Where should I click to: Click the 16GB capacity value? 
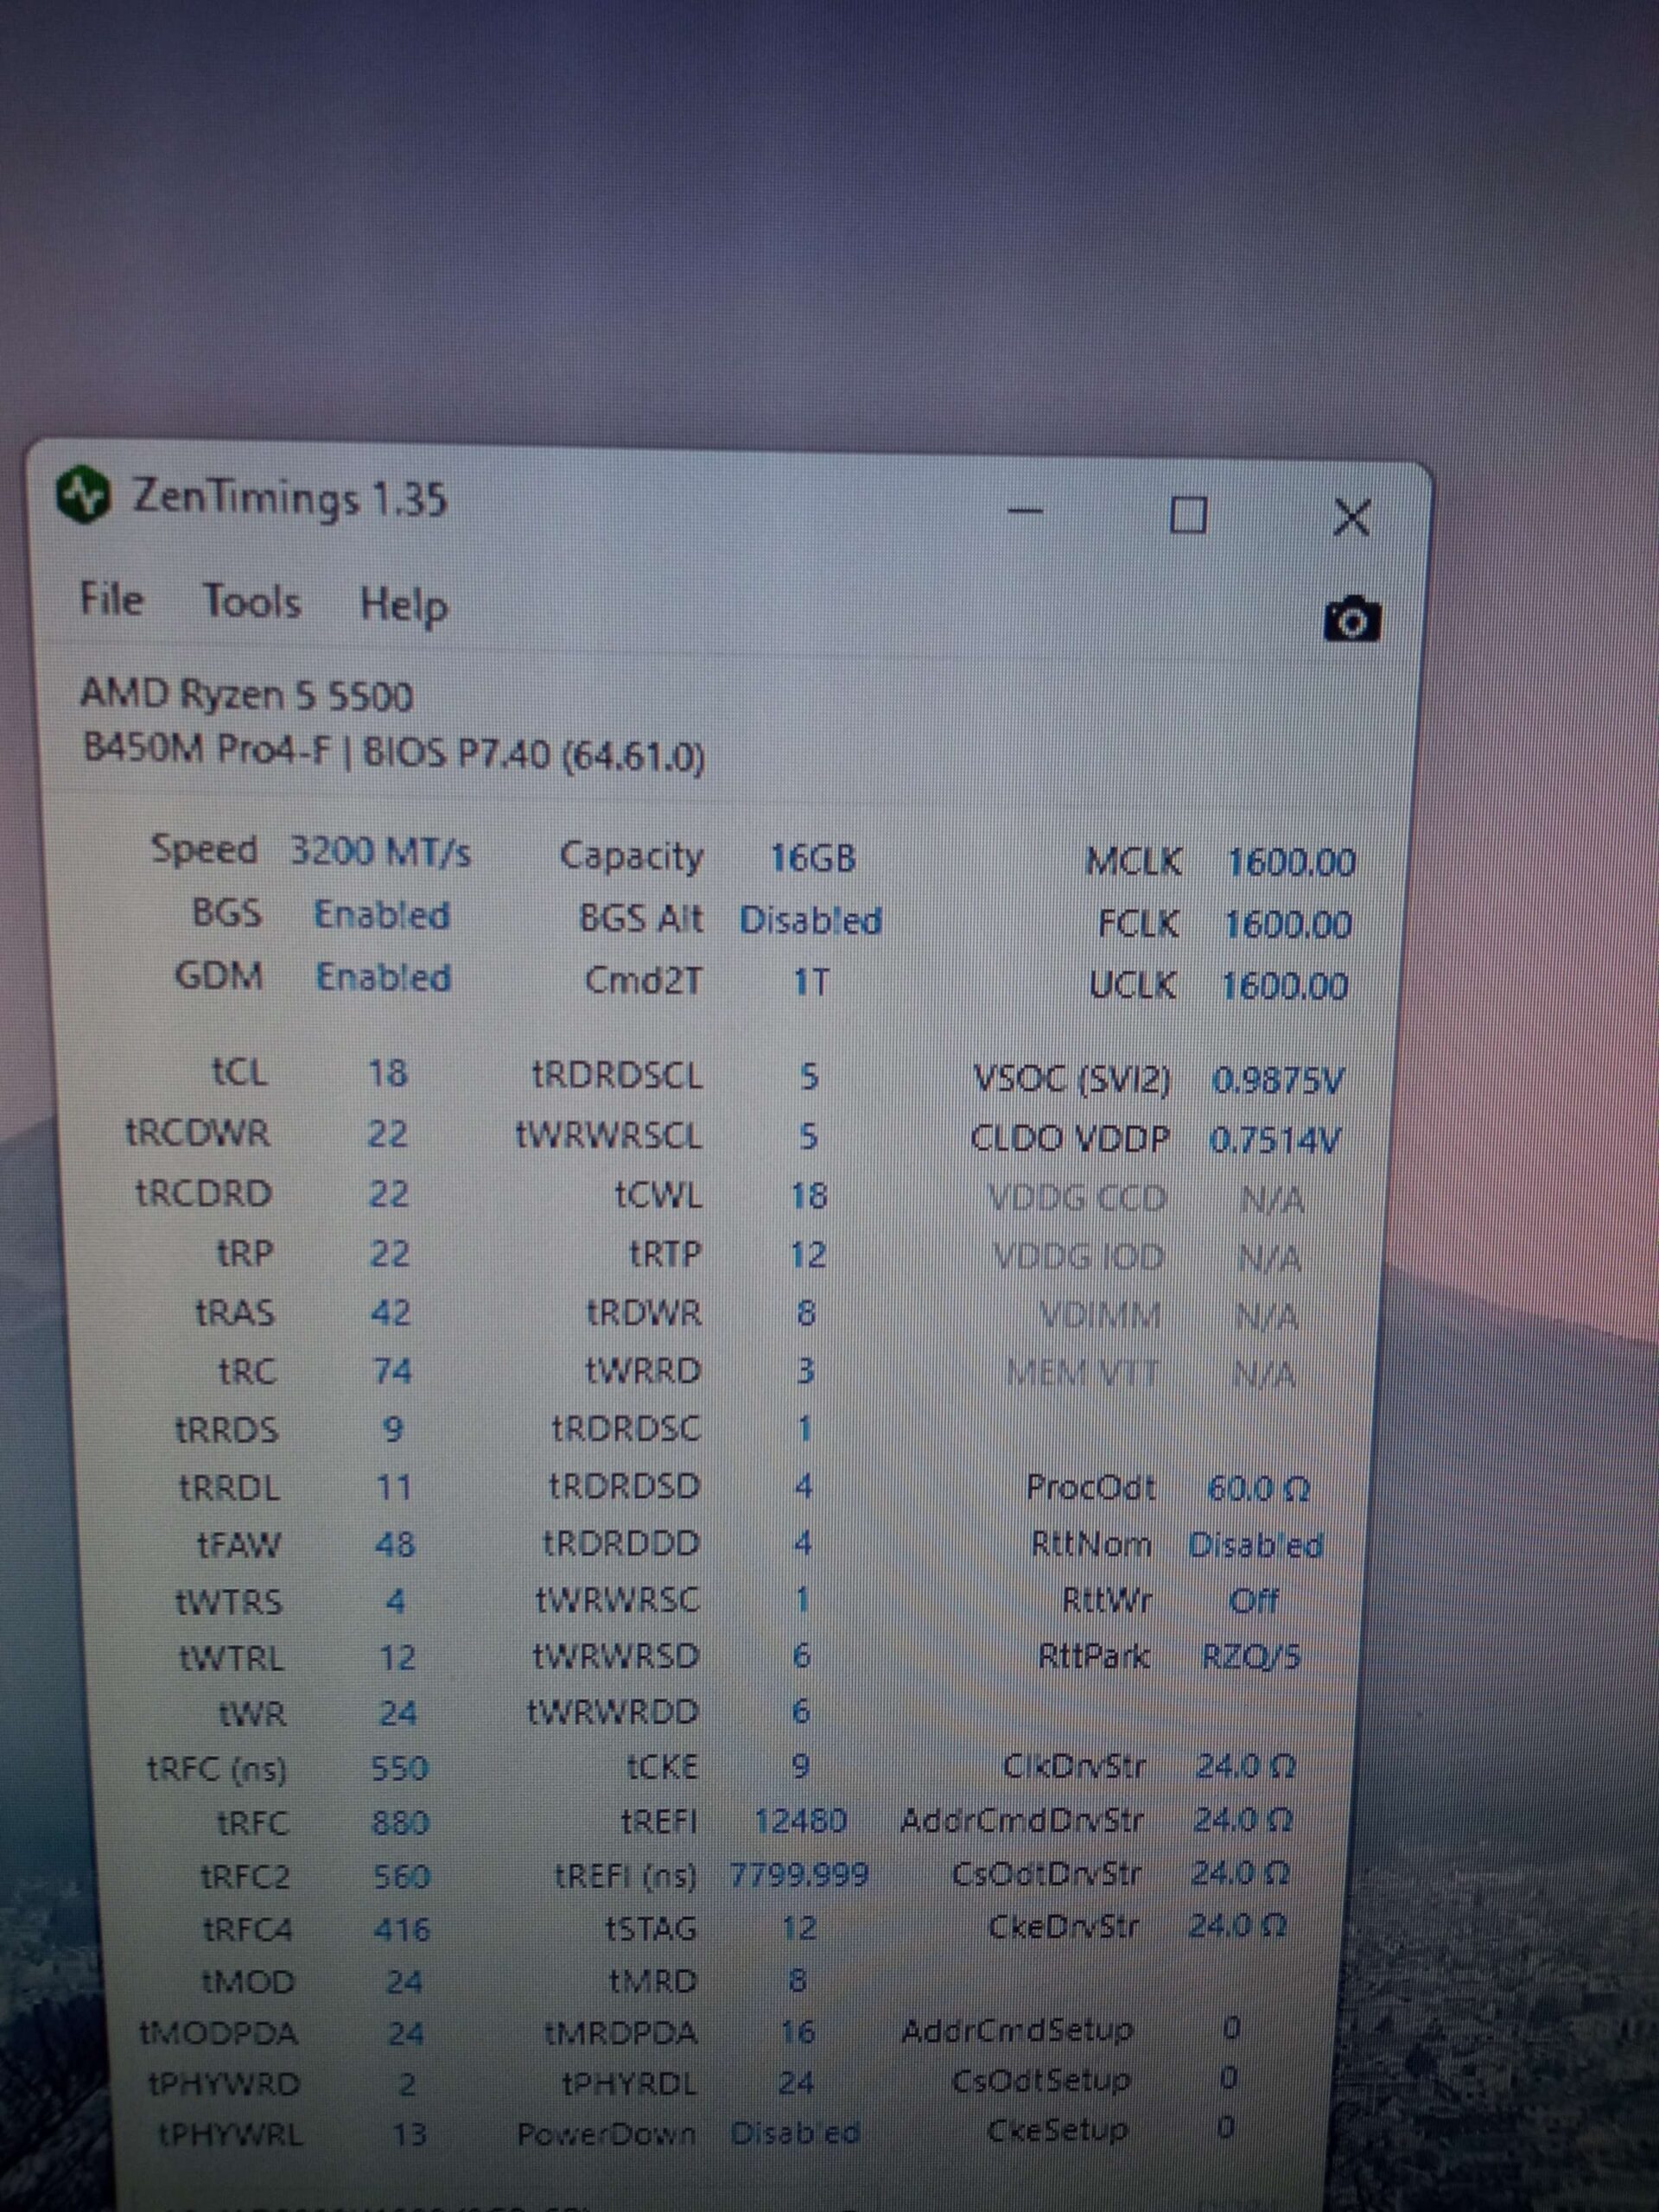click(x=812, y=858)
